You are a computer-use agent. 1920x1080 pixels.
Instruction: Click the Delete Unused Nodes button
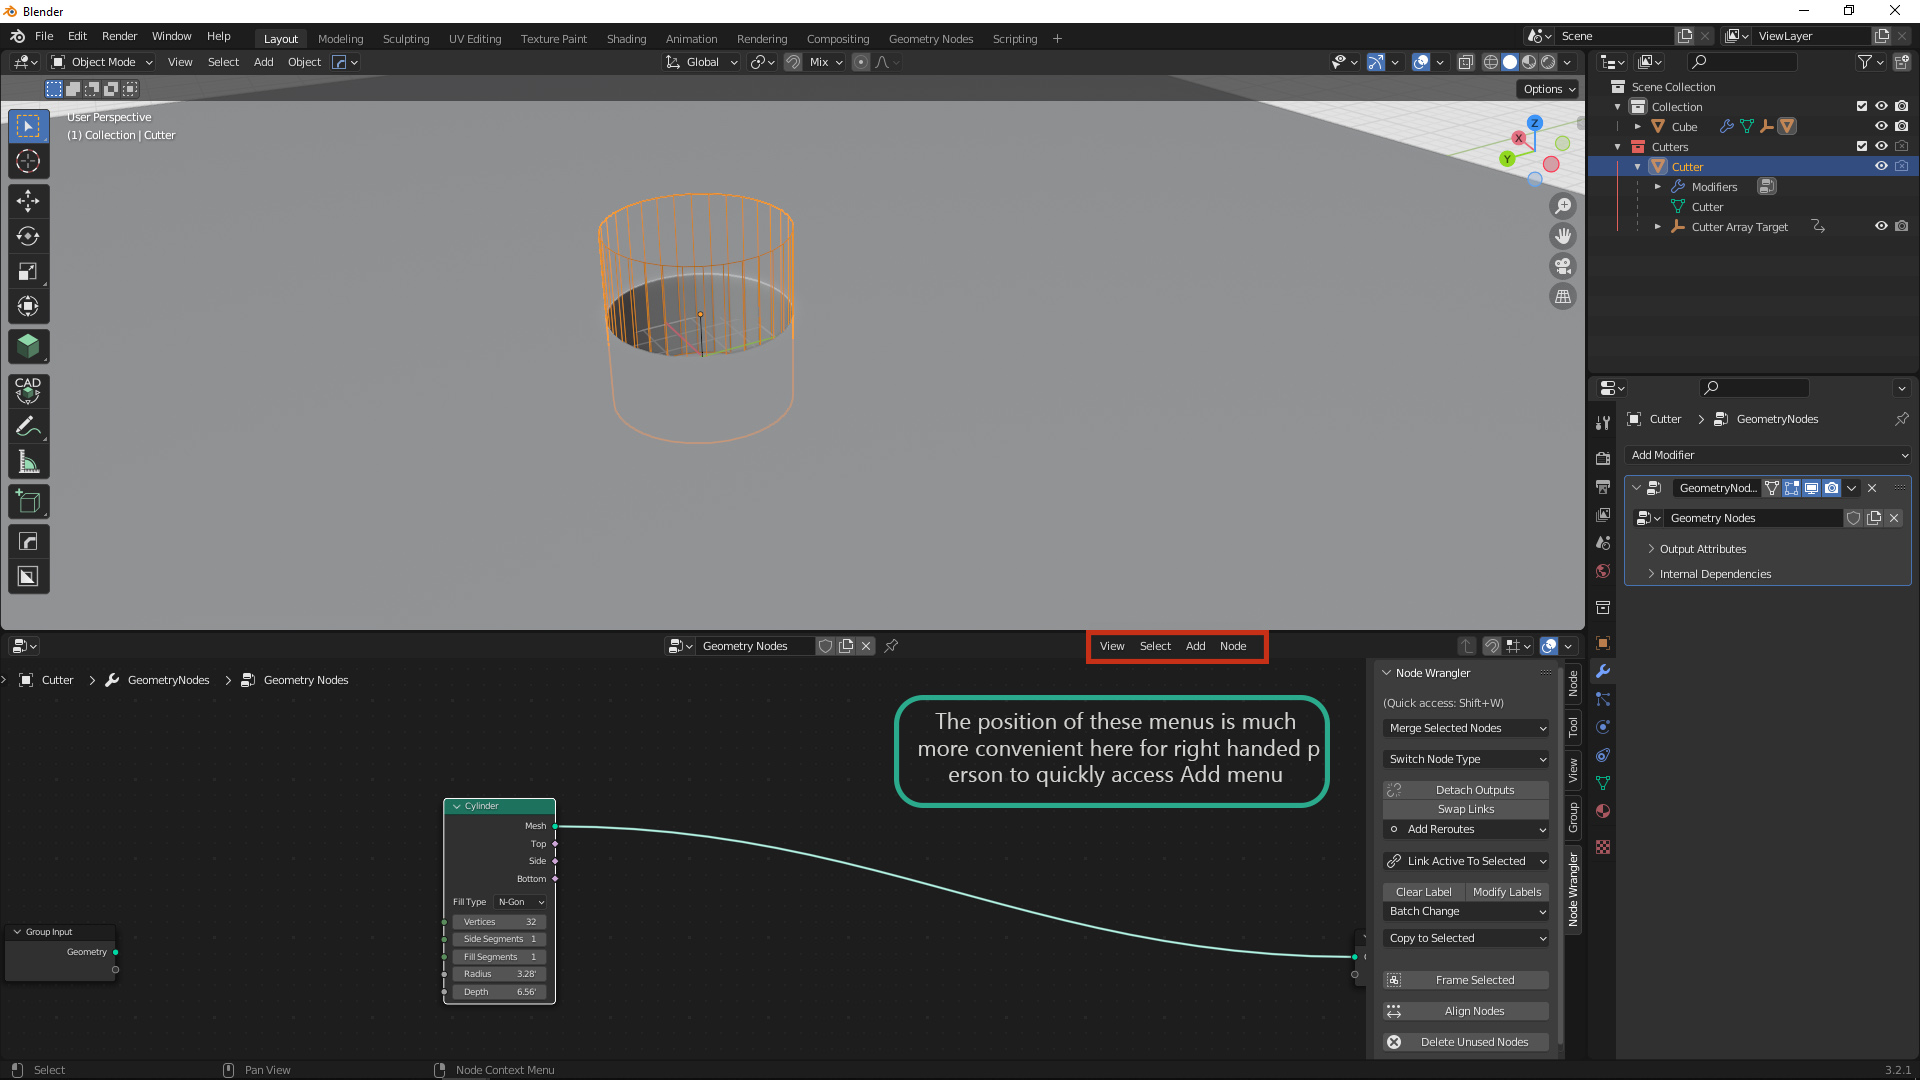1466,1042
